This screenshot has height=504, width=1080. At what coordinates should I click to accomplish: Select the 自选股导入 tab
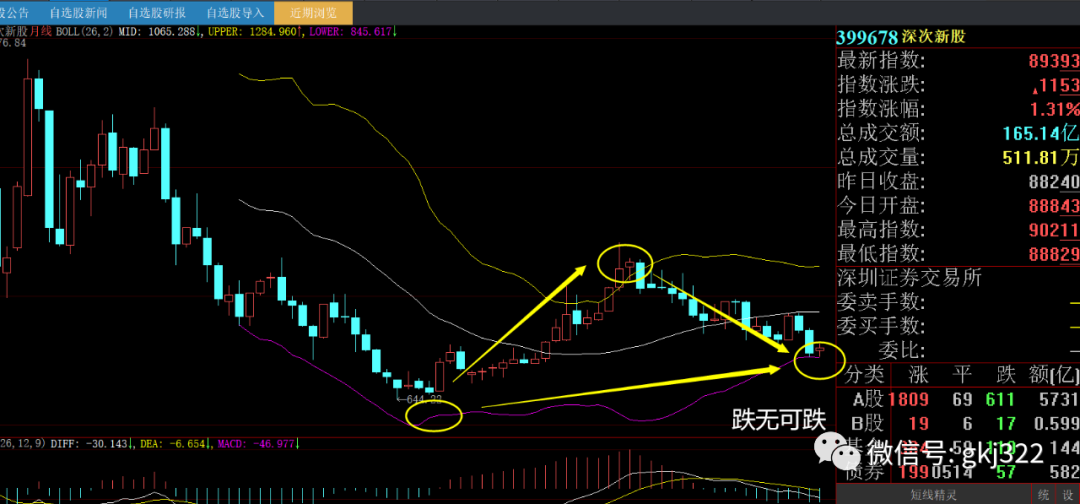point(235,12)
